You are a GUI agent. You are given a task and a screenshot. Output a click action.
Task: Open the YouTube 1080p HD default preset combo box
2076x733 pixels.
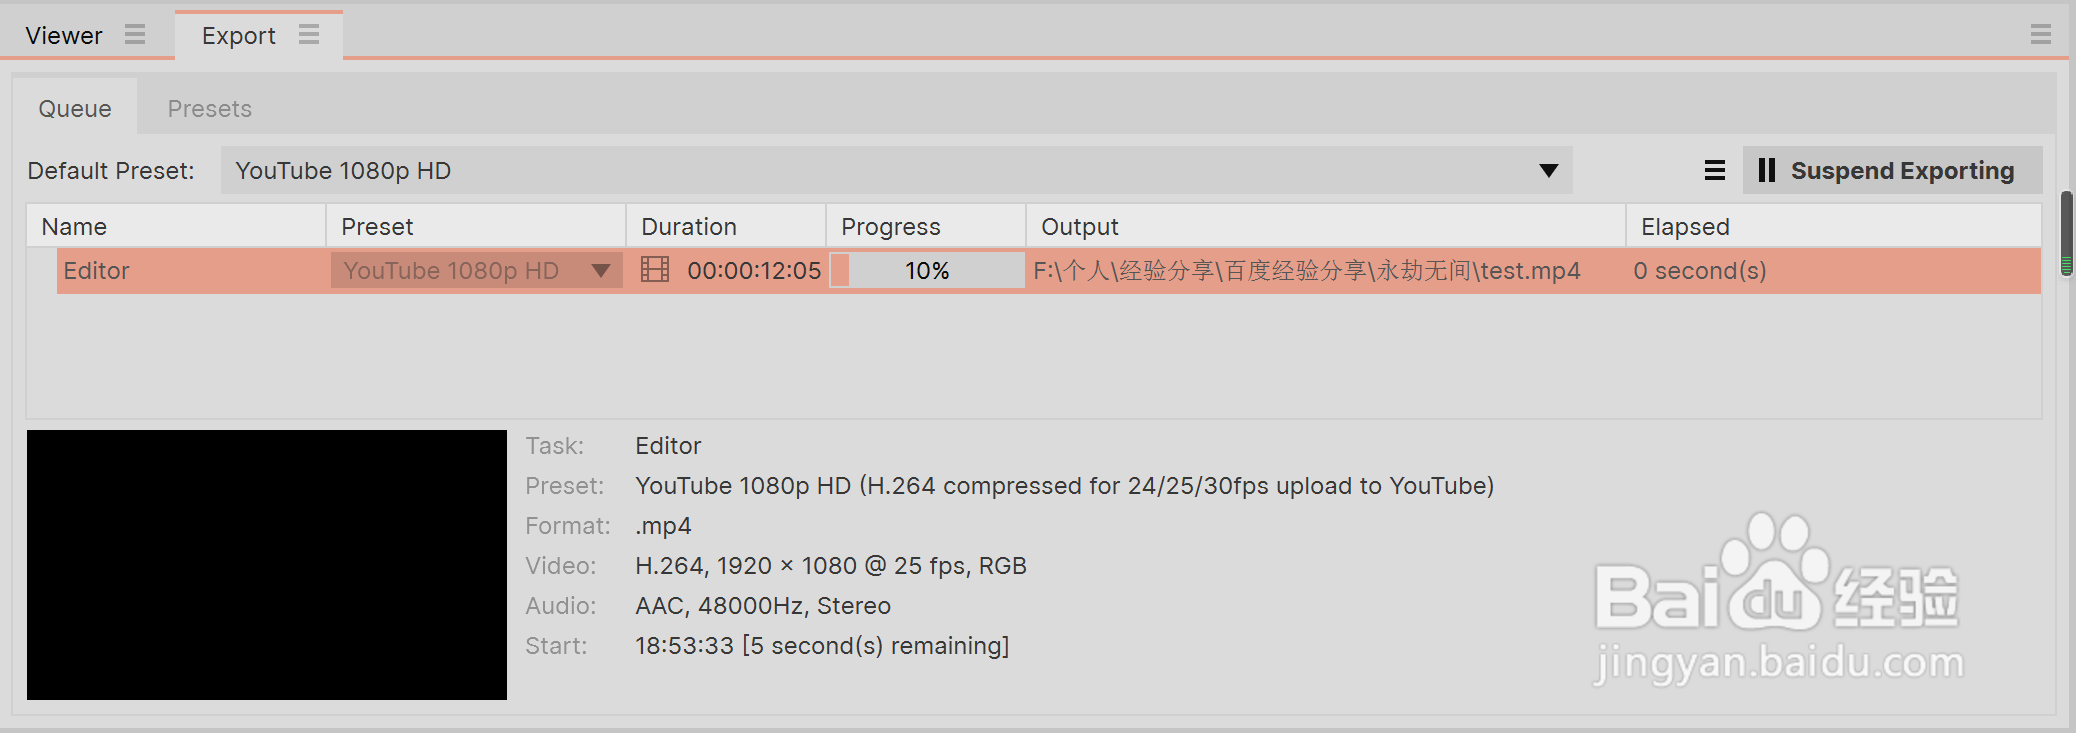[897, 171]
